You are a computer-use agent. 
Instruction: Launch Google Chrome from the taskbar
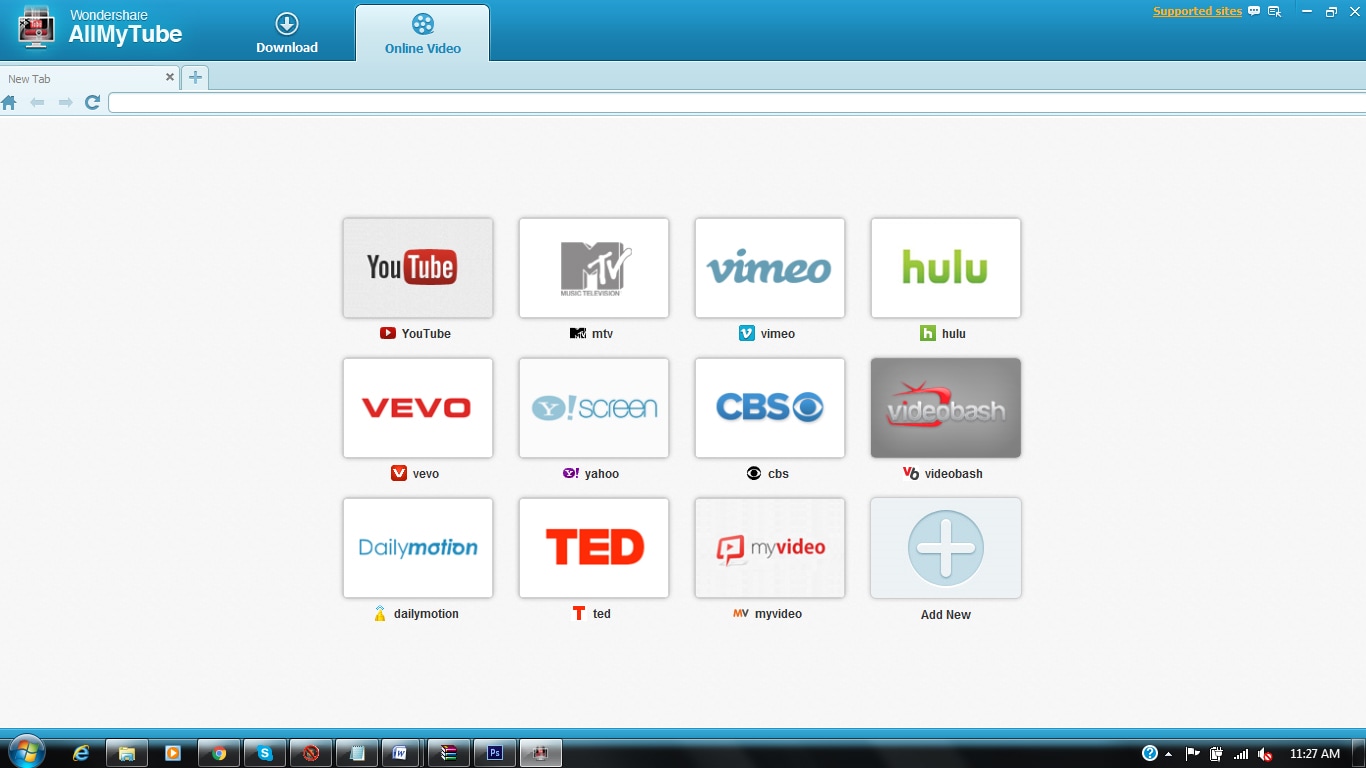(219, 753)
